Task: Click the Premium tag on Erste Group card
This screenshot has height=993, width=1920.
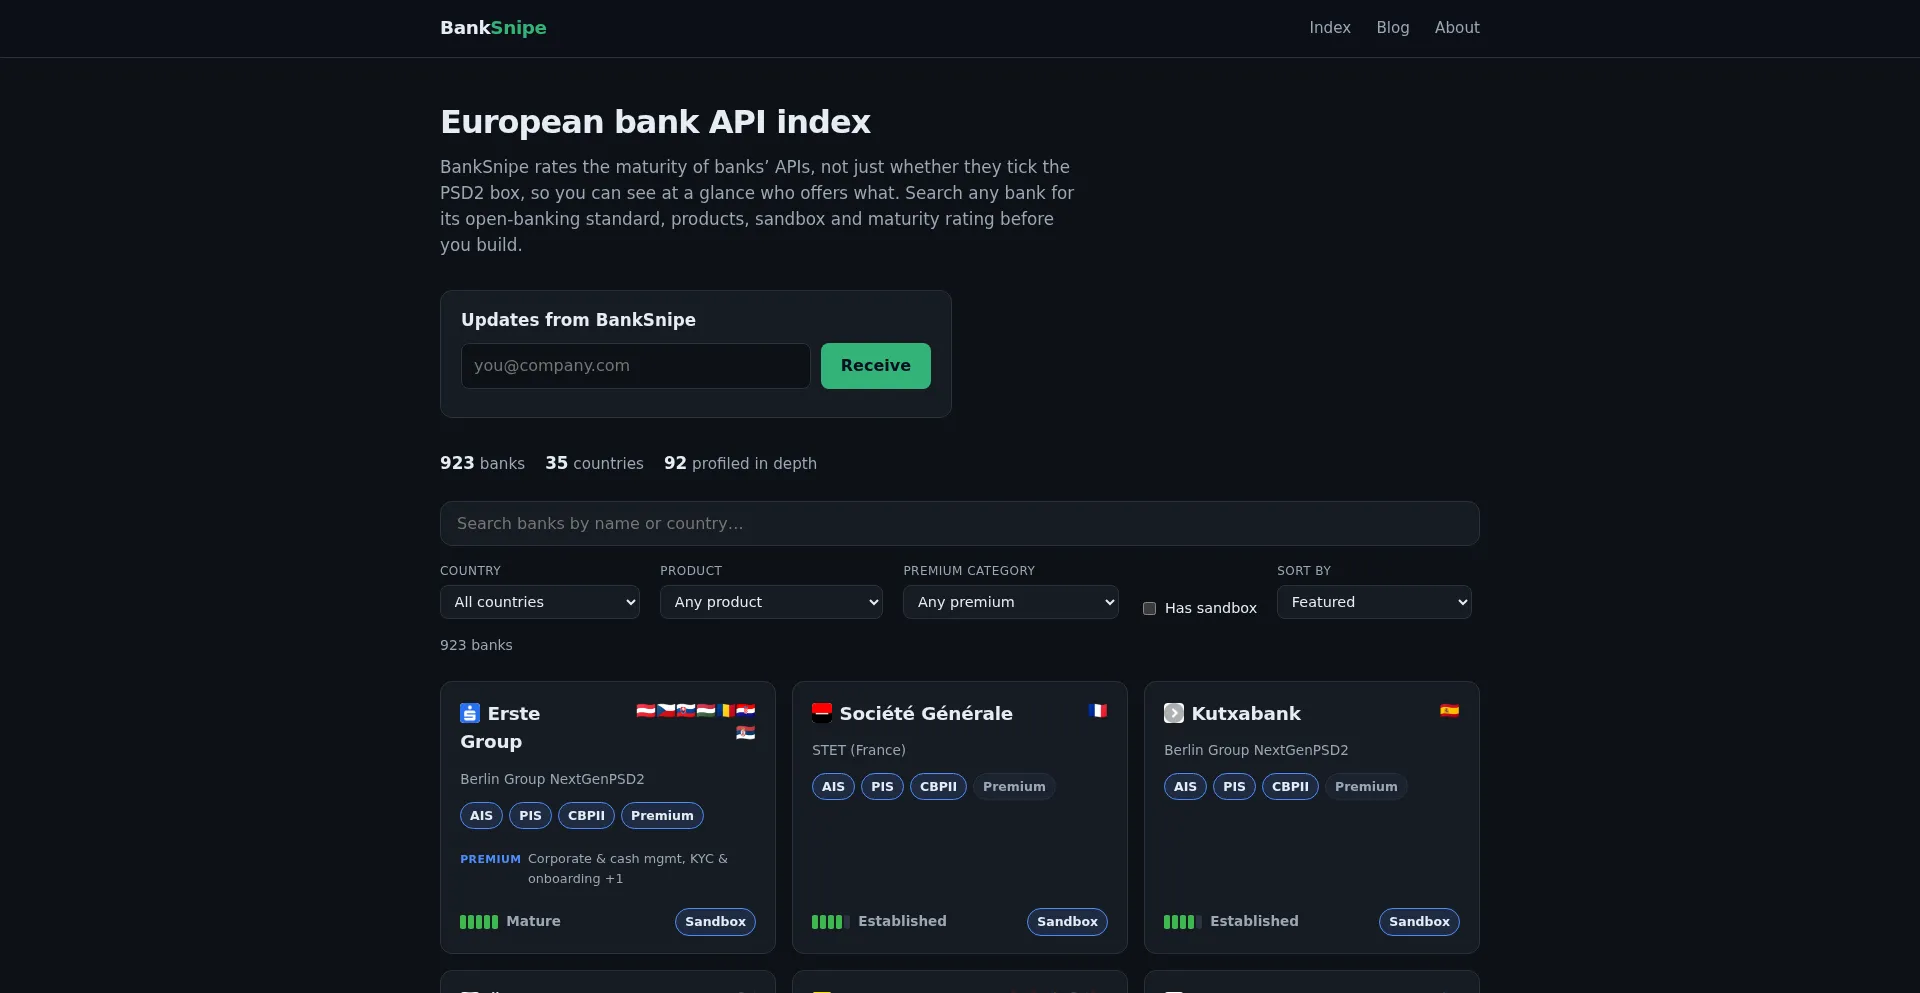Action: (x=662, y=816)
